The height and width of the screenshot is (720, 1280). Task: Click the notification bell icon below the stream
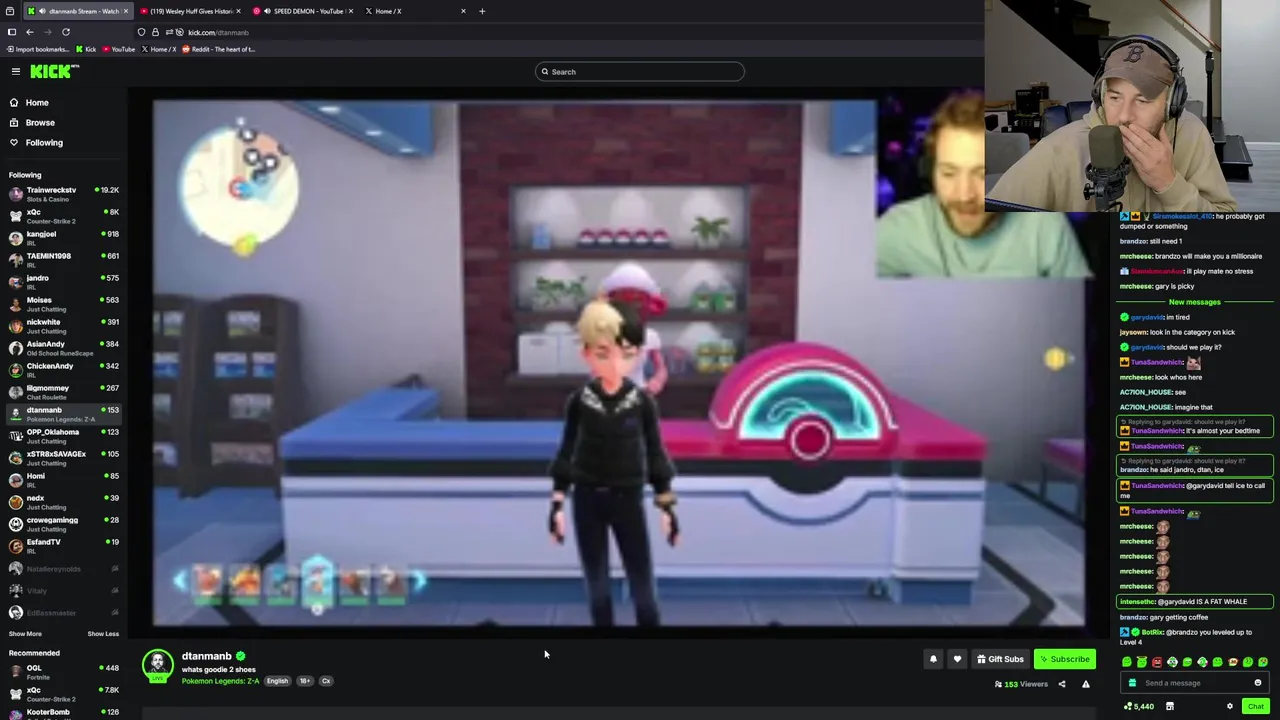coord(933,659)
